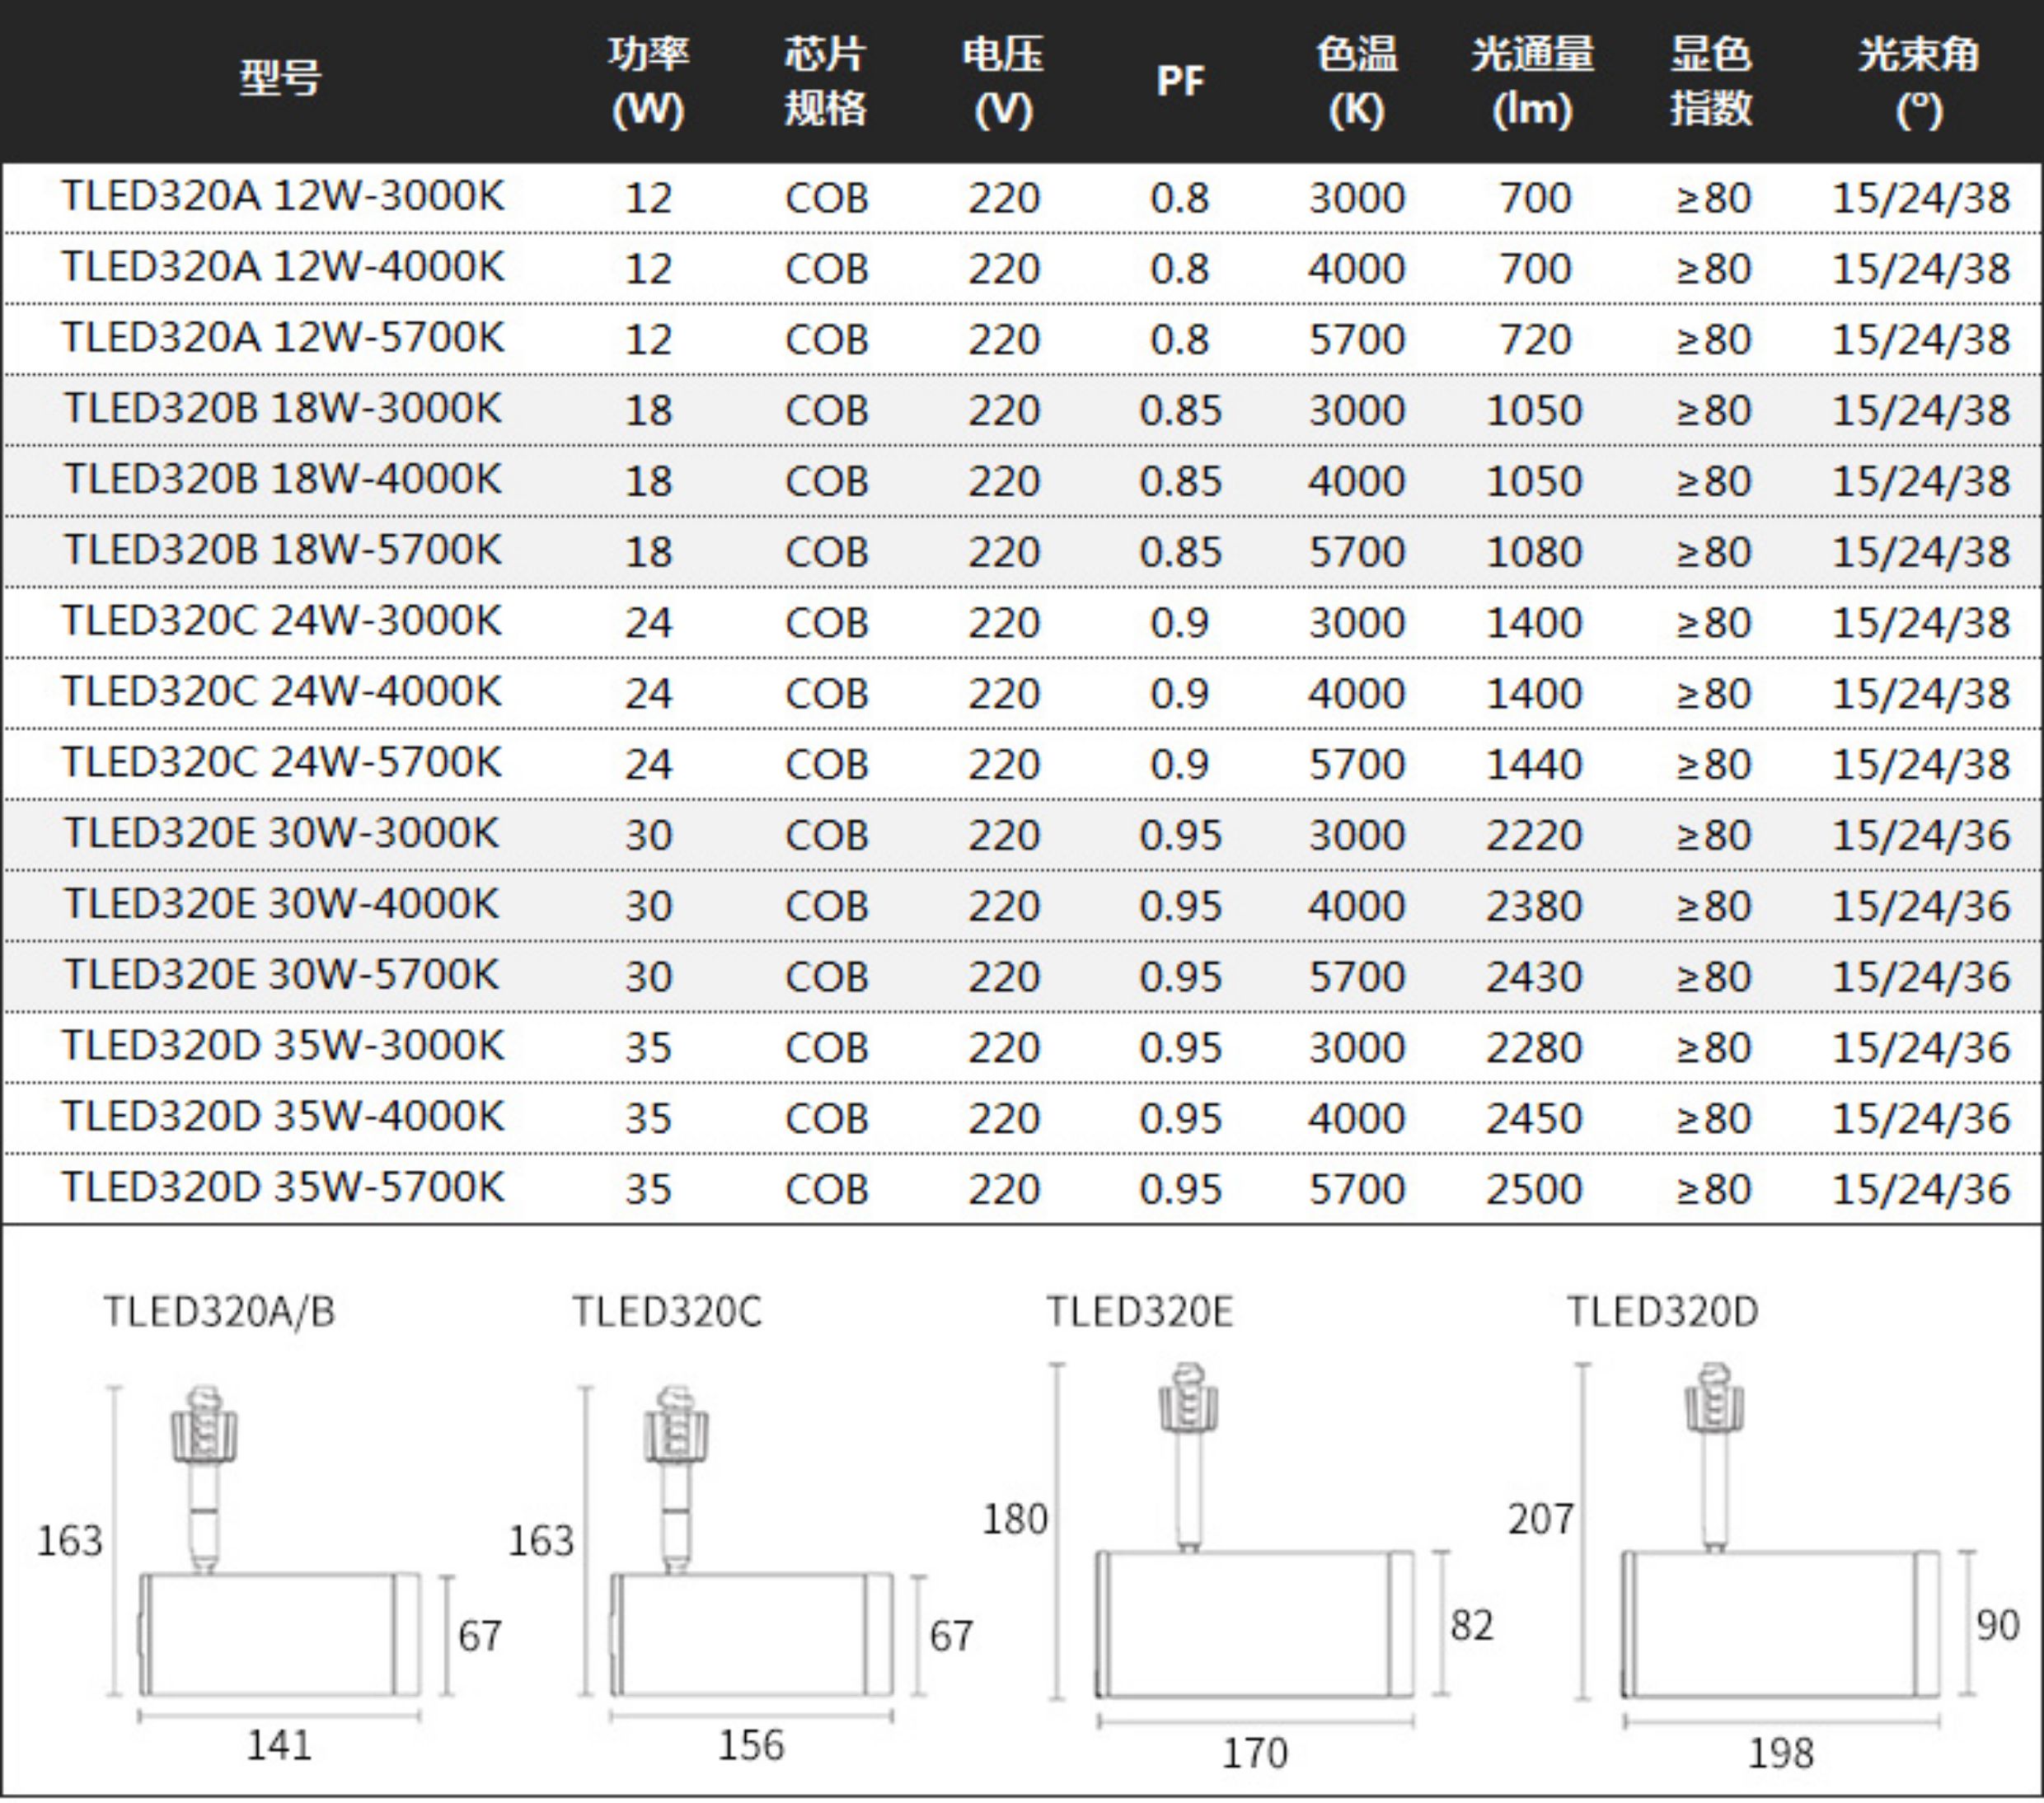The width and height of the screenshot is (2044, 1803).
Task: Click the TLED320C lamp diagram
Action: click(750, 1634)
